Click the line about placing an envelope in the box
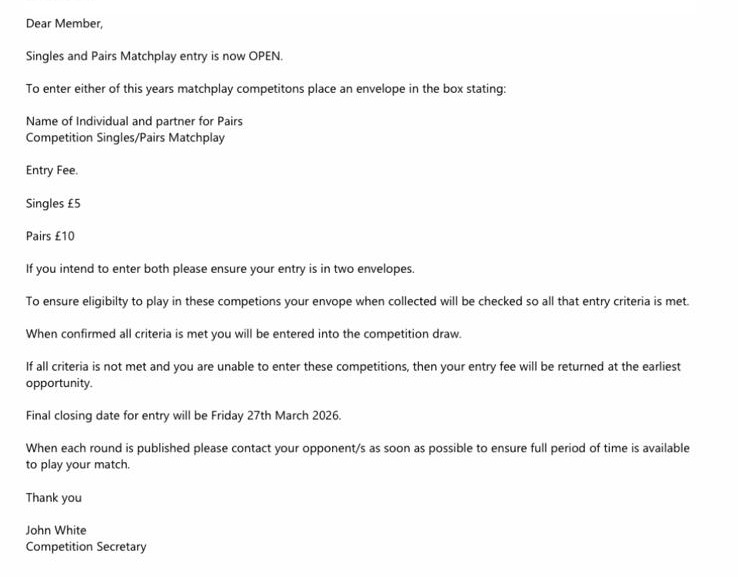Viewport: 738px width, 577px height. point(266,89)
